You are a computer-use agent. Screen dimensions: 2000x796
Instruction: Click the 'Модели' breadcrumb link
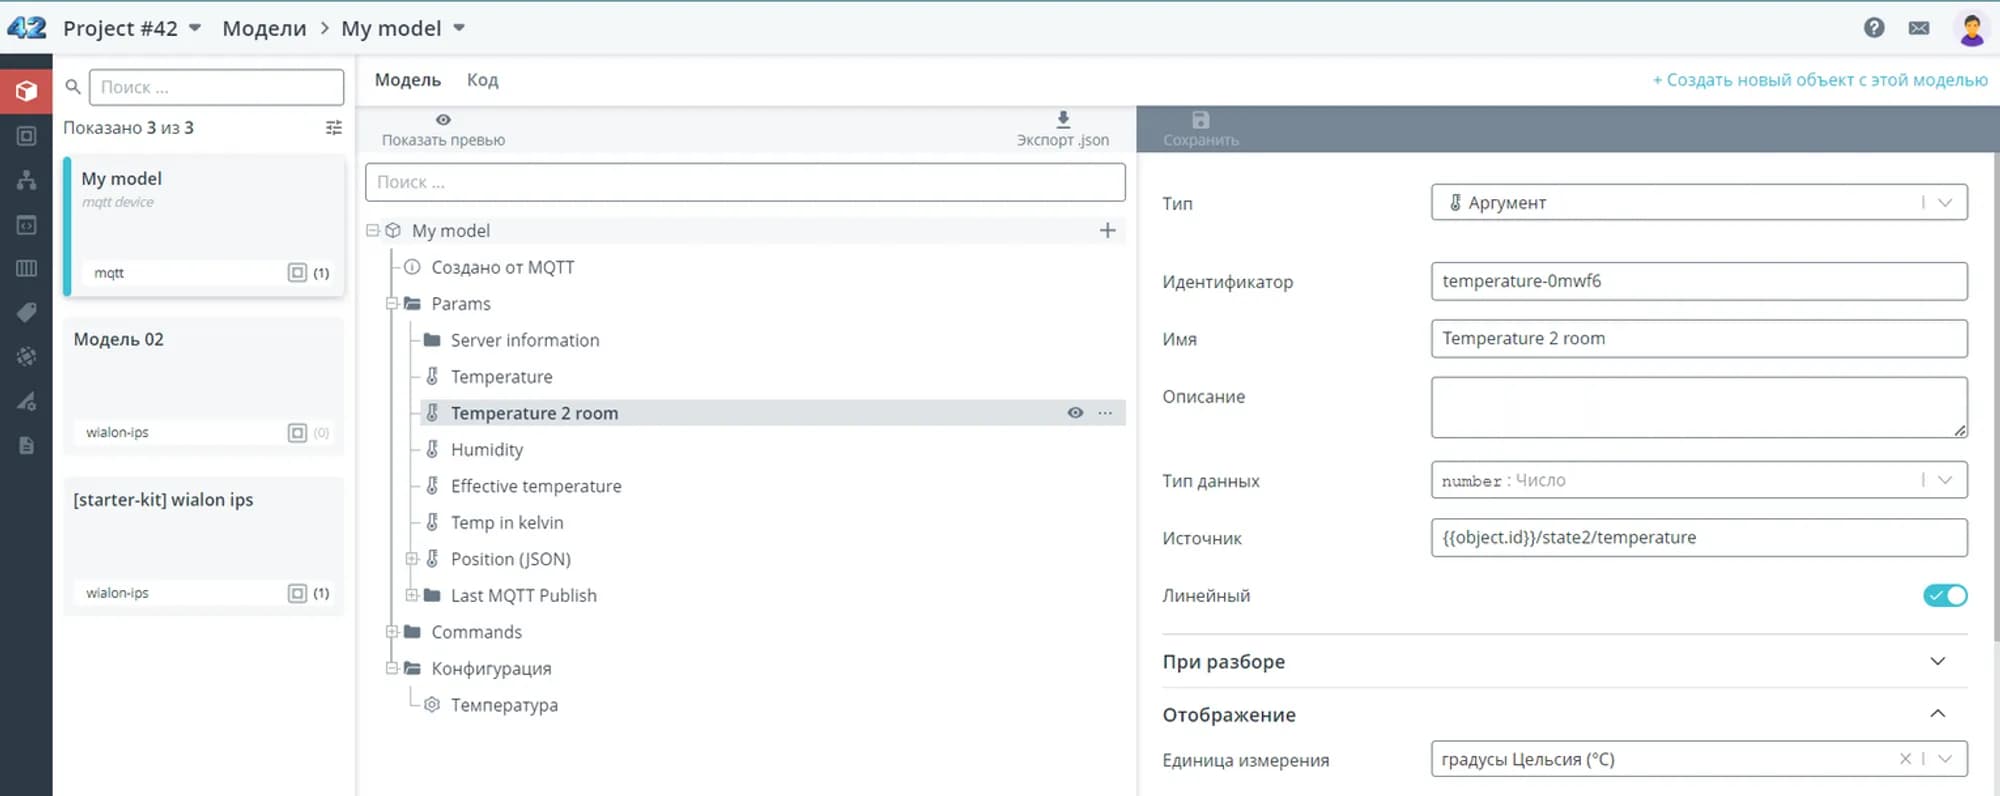point(264,28)
